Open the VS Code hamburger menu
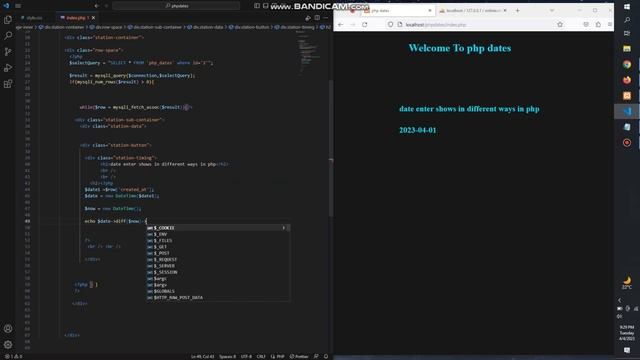 click(x=18, y=6)
